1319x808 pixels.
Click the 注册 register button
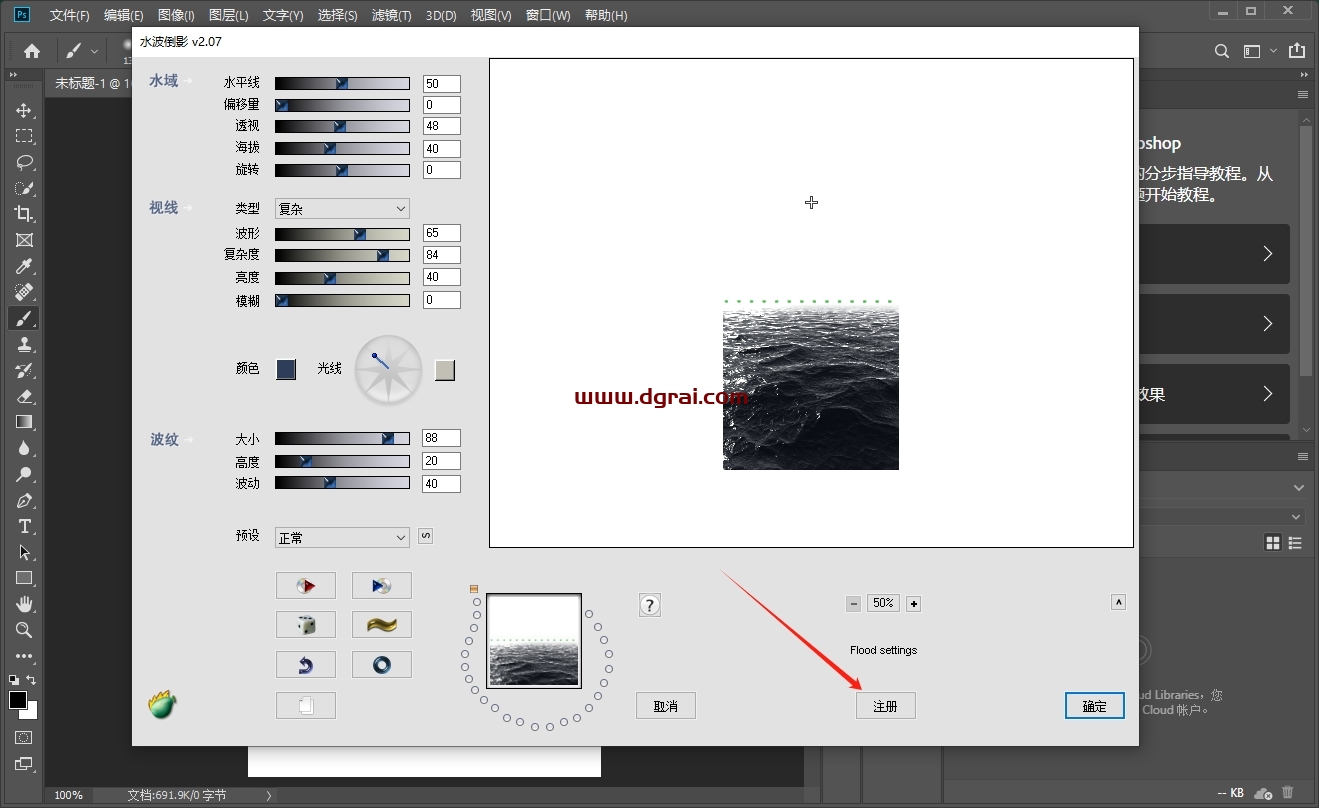point(886,706)
